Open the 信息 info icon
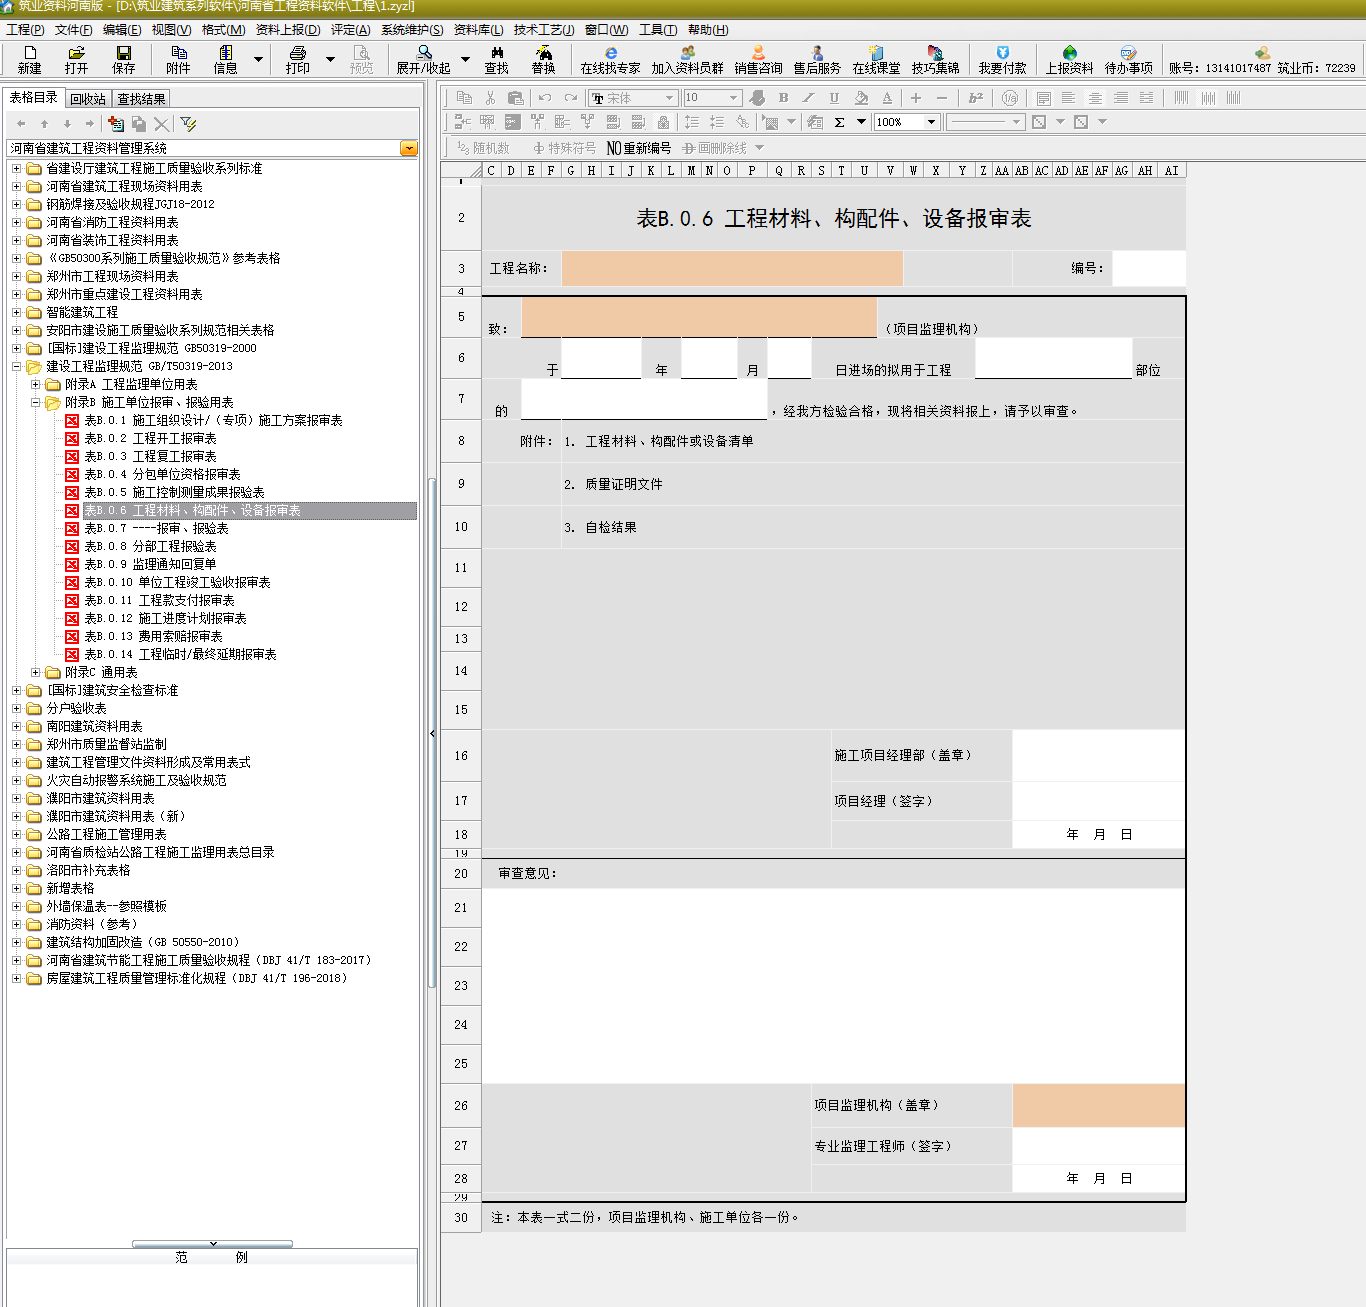The height and width of the screenshot is (1307, 1366). tap(225, 60)
